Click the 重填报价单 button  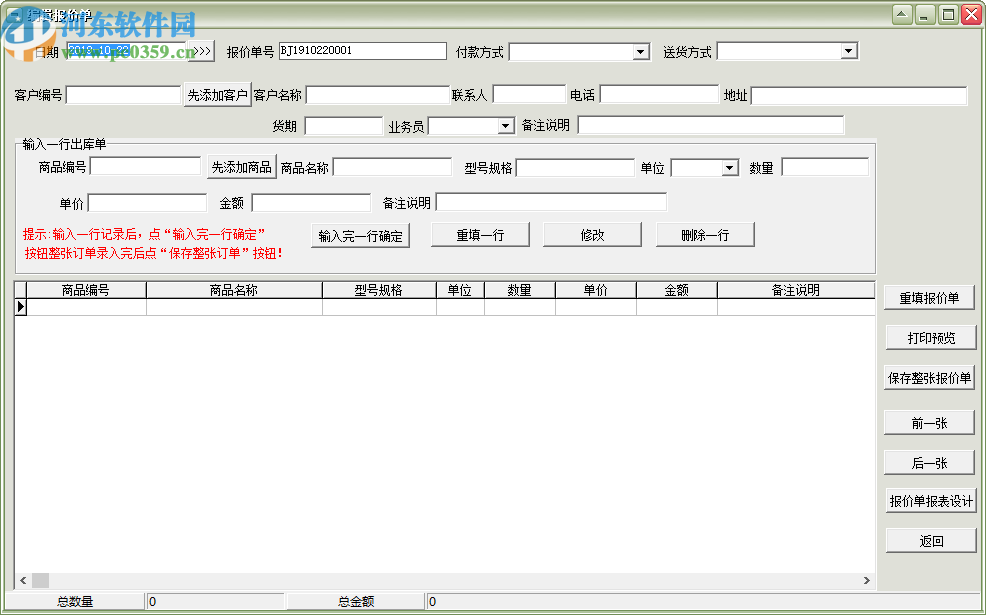[x=929, y=298]
